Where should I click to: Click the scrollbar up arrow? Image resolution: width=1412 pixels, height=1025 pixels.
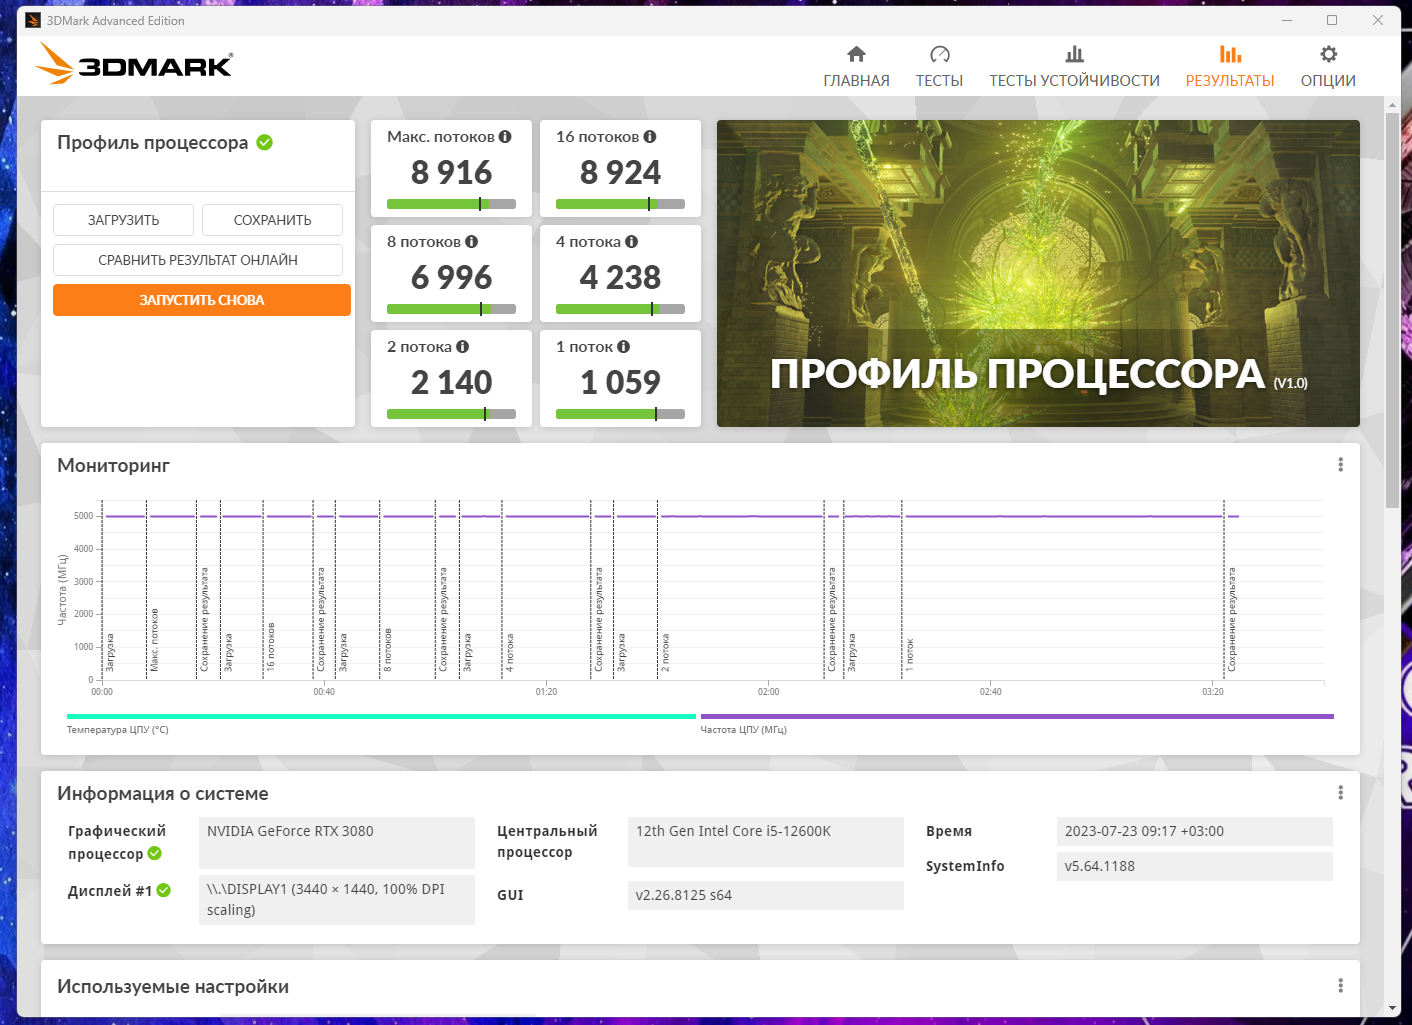(x=1393, y=104)
